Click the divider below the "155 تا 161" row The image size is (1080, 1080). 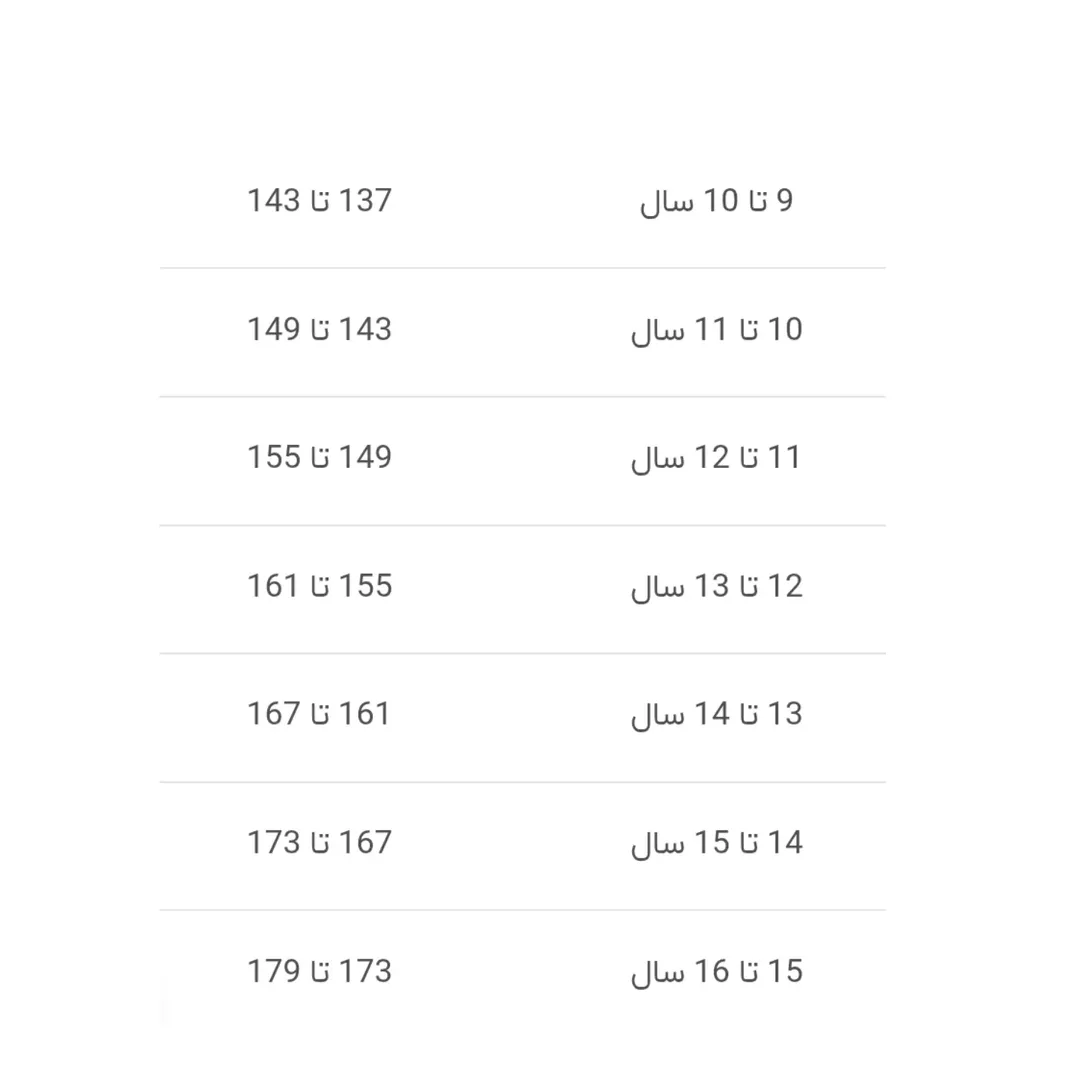(522, 654)
